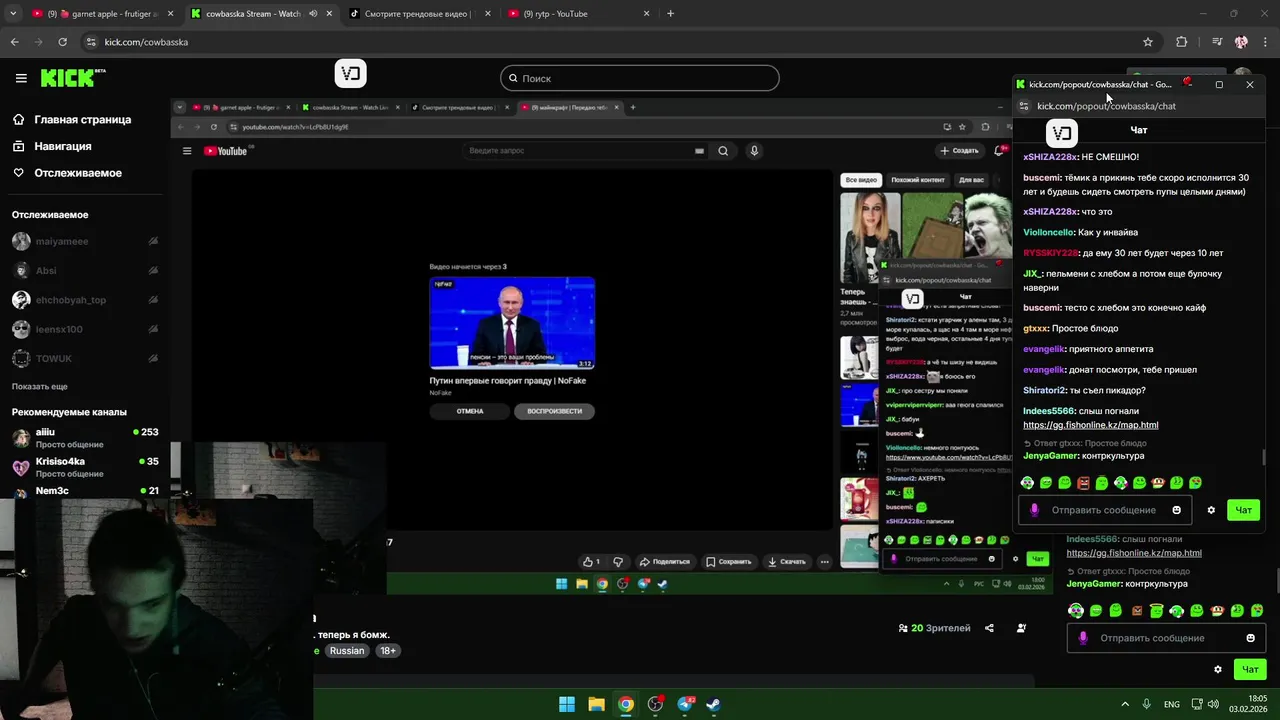Focus the popout chat message input
The width and height of the screenshot is (1280, 720).
(1103, 510)
